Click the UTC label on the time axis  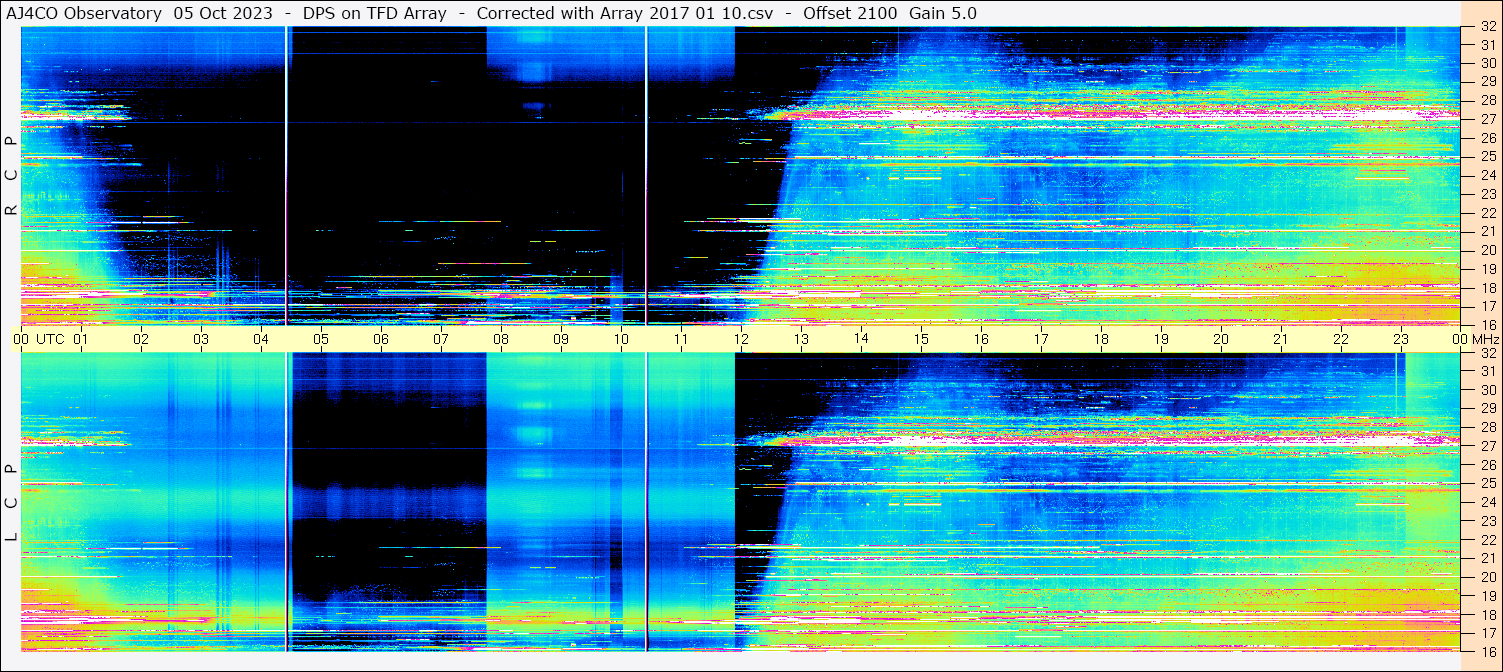pyautogui.click(x=51, y=339)
